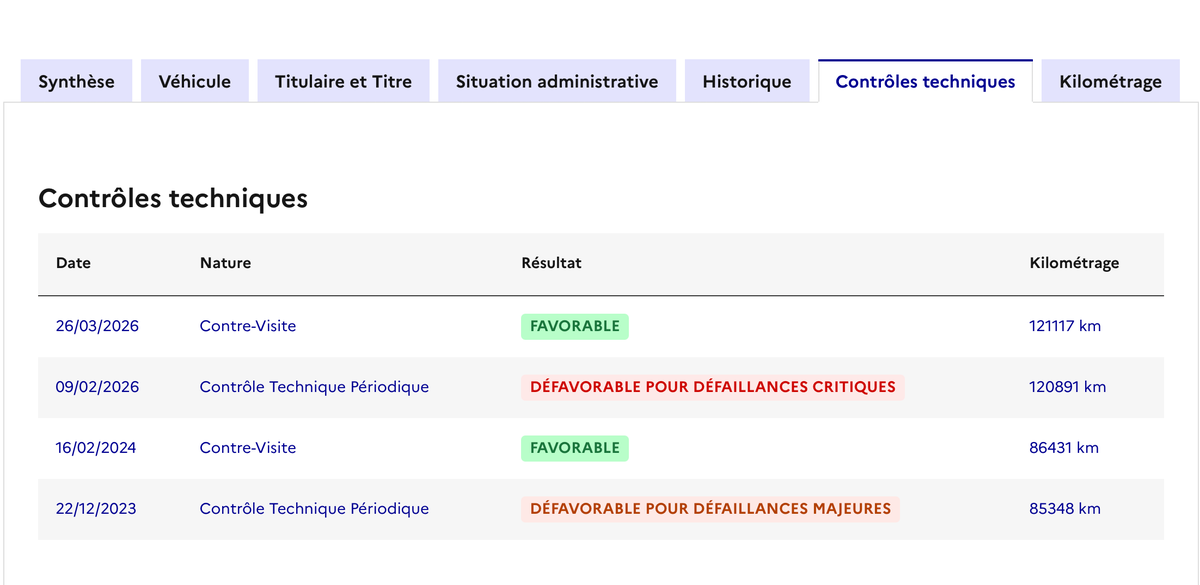This screenshot has height=585, width=1200.
Task: Select the Titulaire et Titre tab
Action: [x=343, y=82]
